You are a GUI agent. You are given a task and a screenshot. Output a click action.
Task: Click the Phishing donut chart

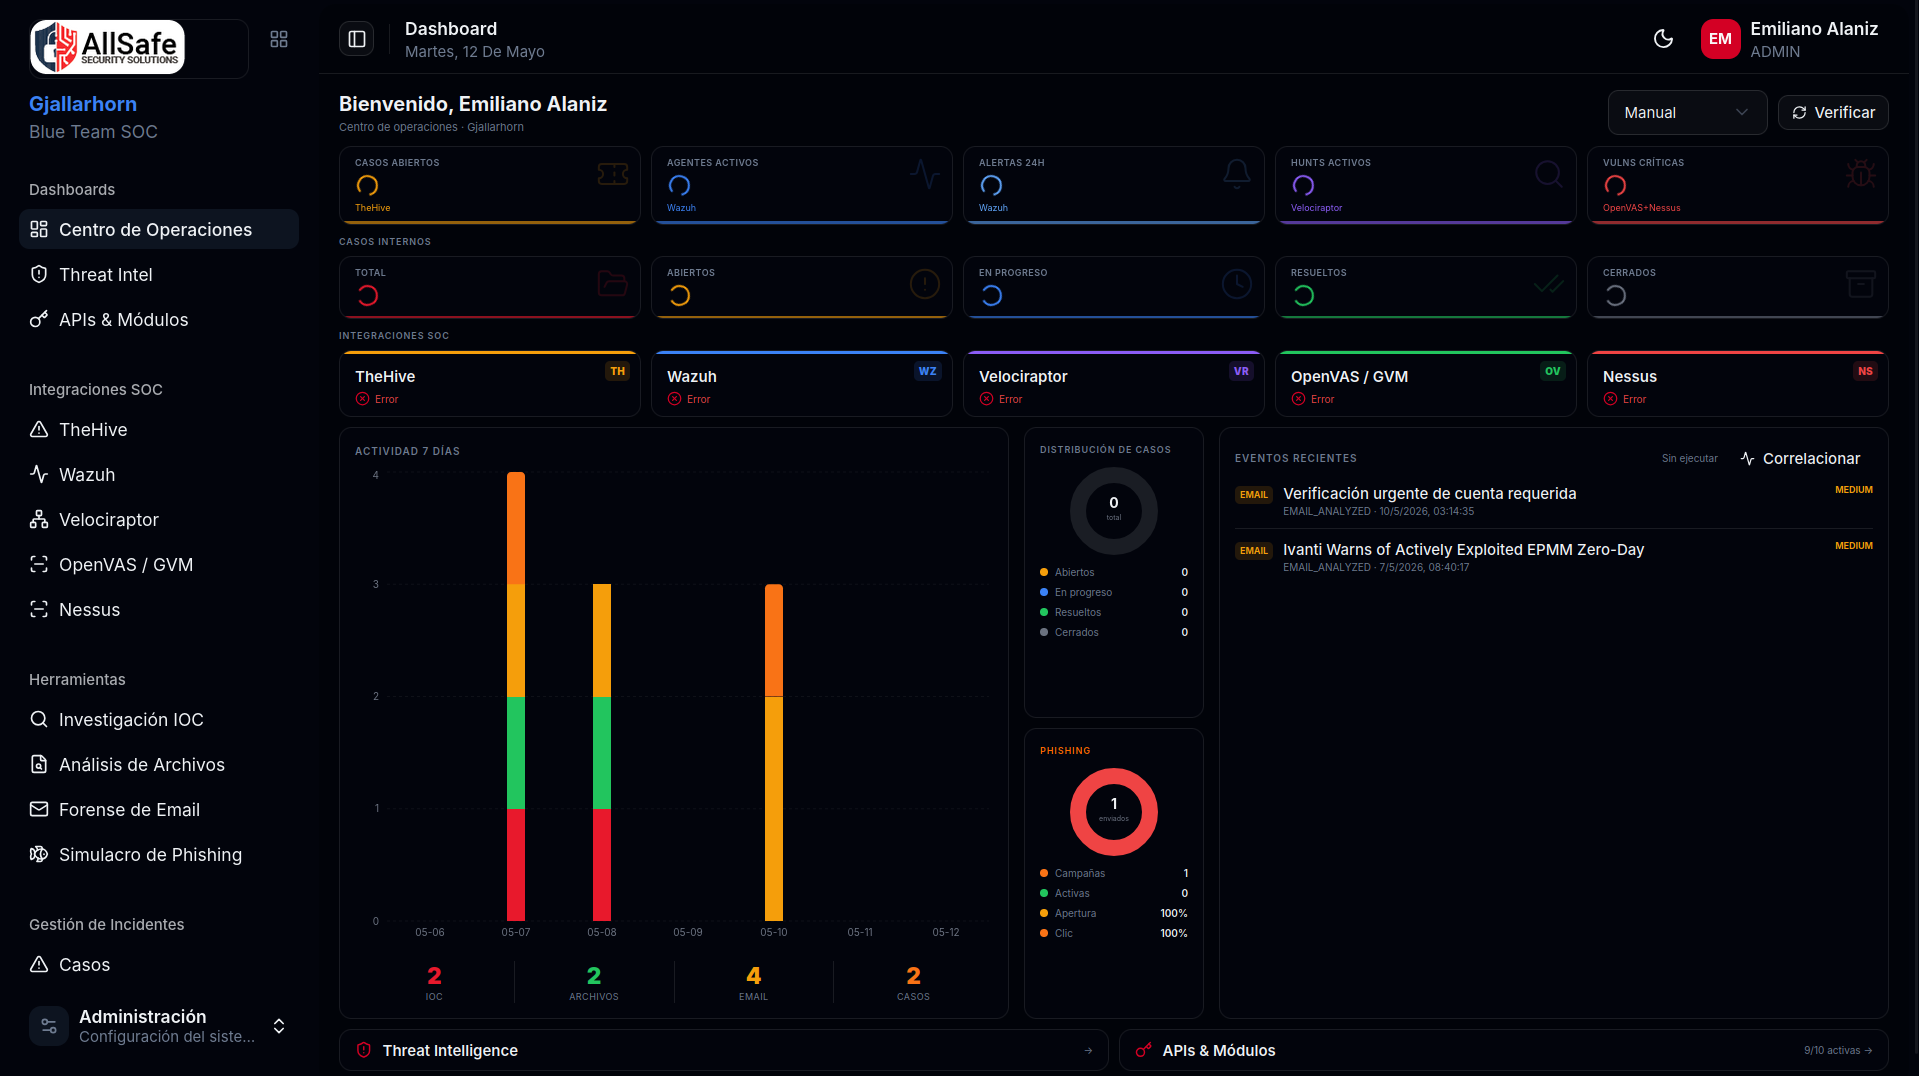pyautogui.click(x=1114, y=811)
